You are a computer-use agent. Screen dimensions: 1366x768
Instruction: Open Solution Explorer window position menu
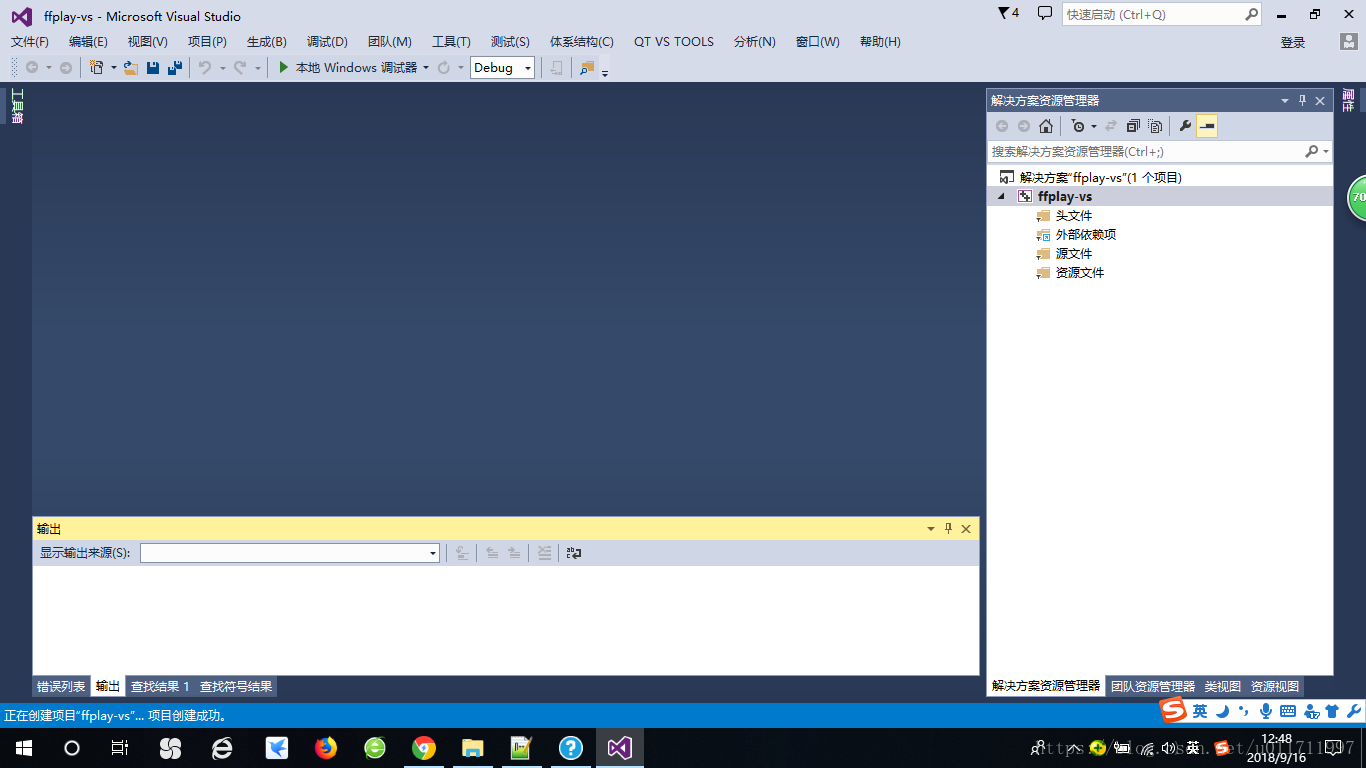(x=1285, y=101)
